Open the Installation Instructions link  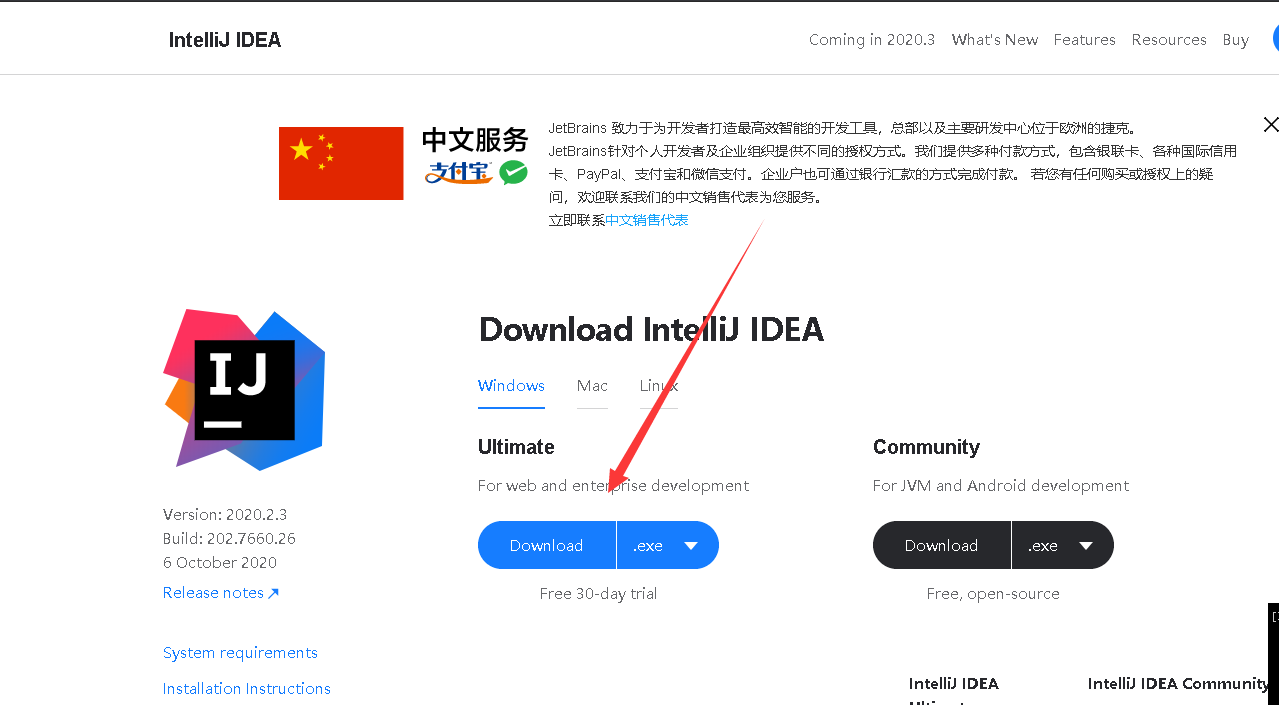[x=246, y=688]
